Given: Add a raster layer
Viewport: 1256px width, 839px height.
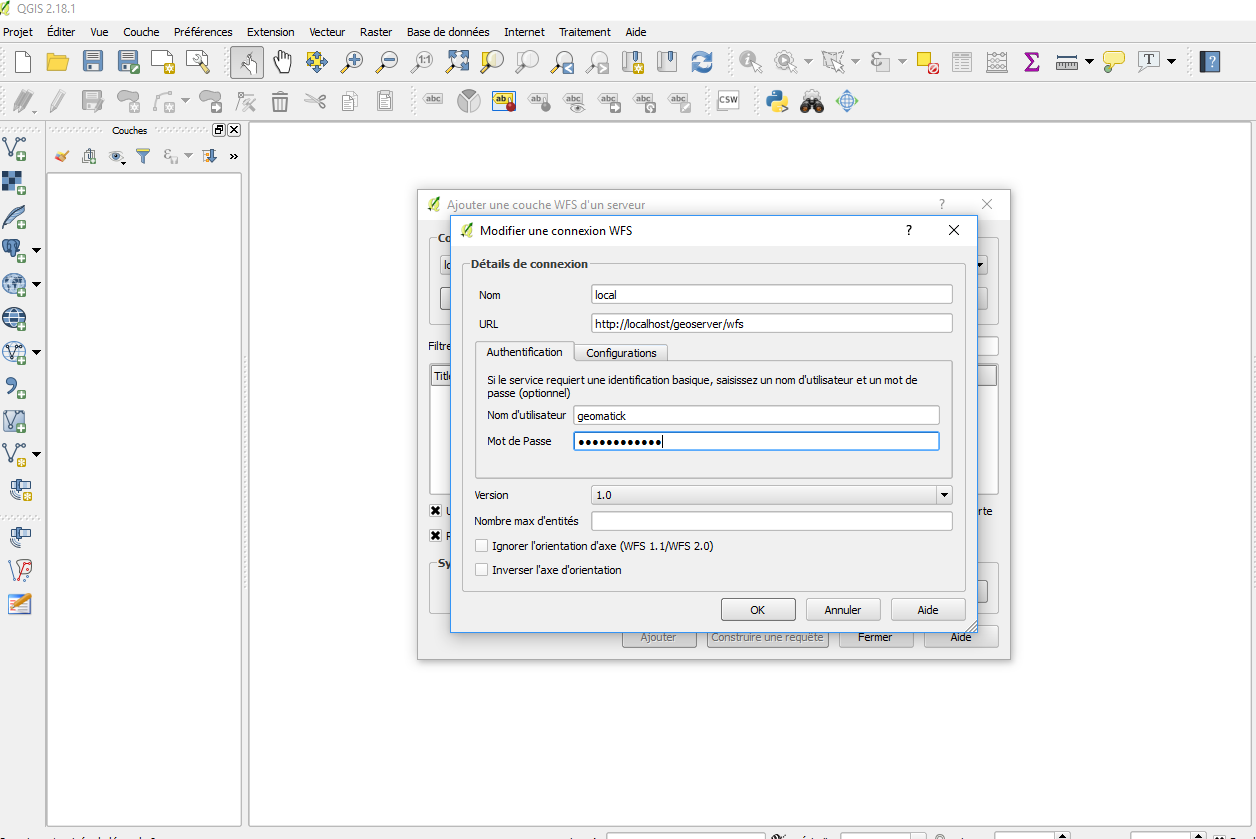Looking at the screenshot, I should coord(15,183).
